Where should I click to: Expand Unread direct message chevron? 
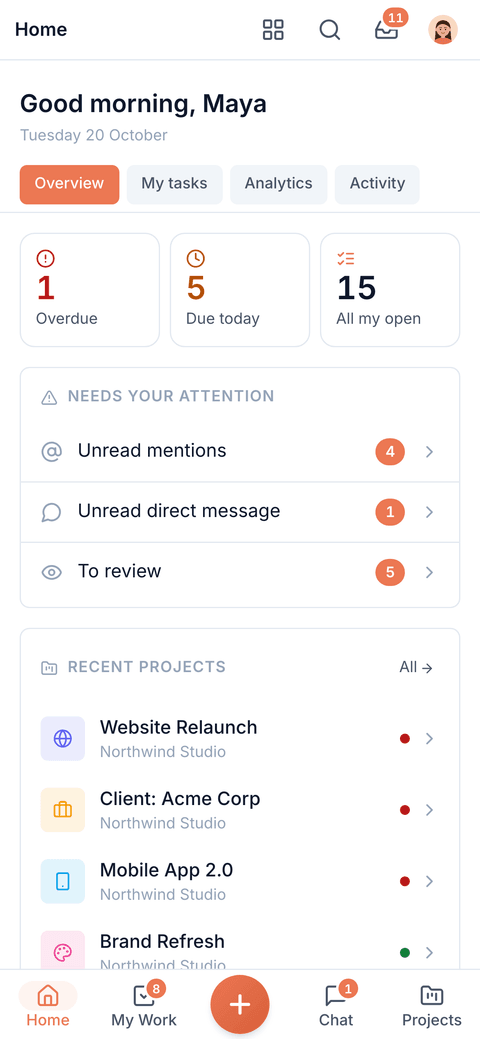(430, 512)
